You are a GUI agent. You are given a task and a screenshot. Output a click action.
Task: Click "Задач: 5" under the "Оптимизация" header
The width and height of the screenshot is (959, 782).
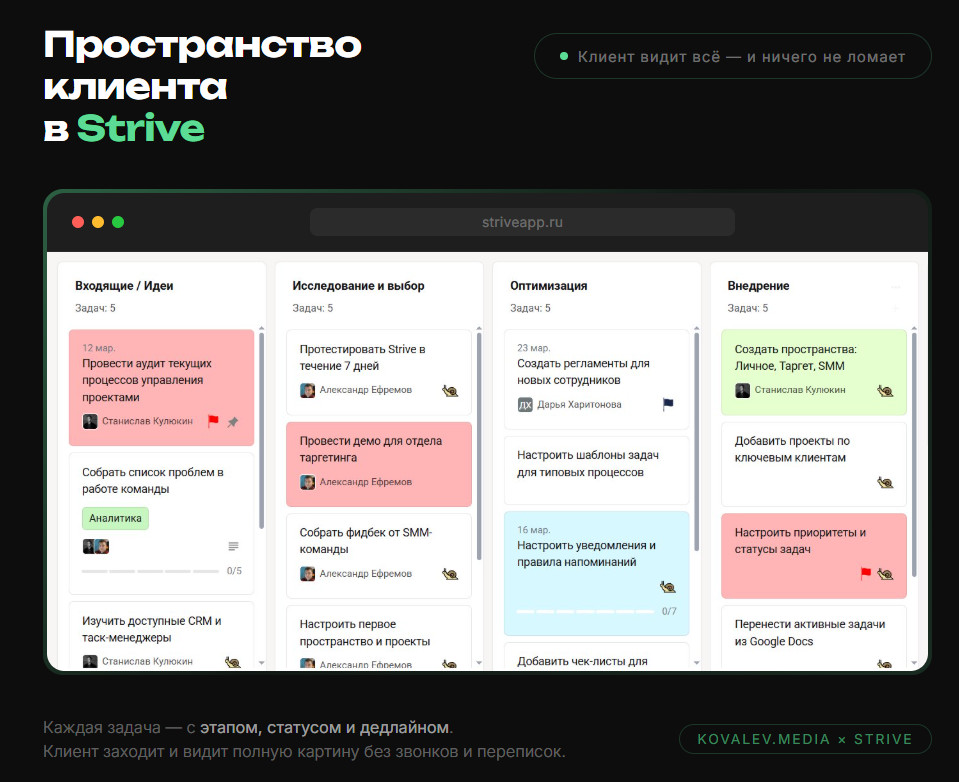[530, 308]
